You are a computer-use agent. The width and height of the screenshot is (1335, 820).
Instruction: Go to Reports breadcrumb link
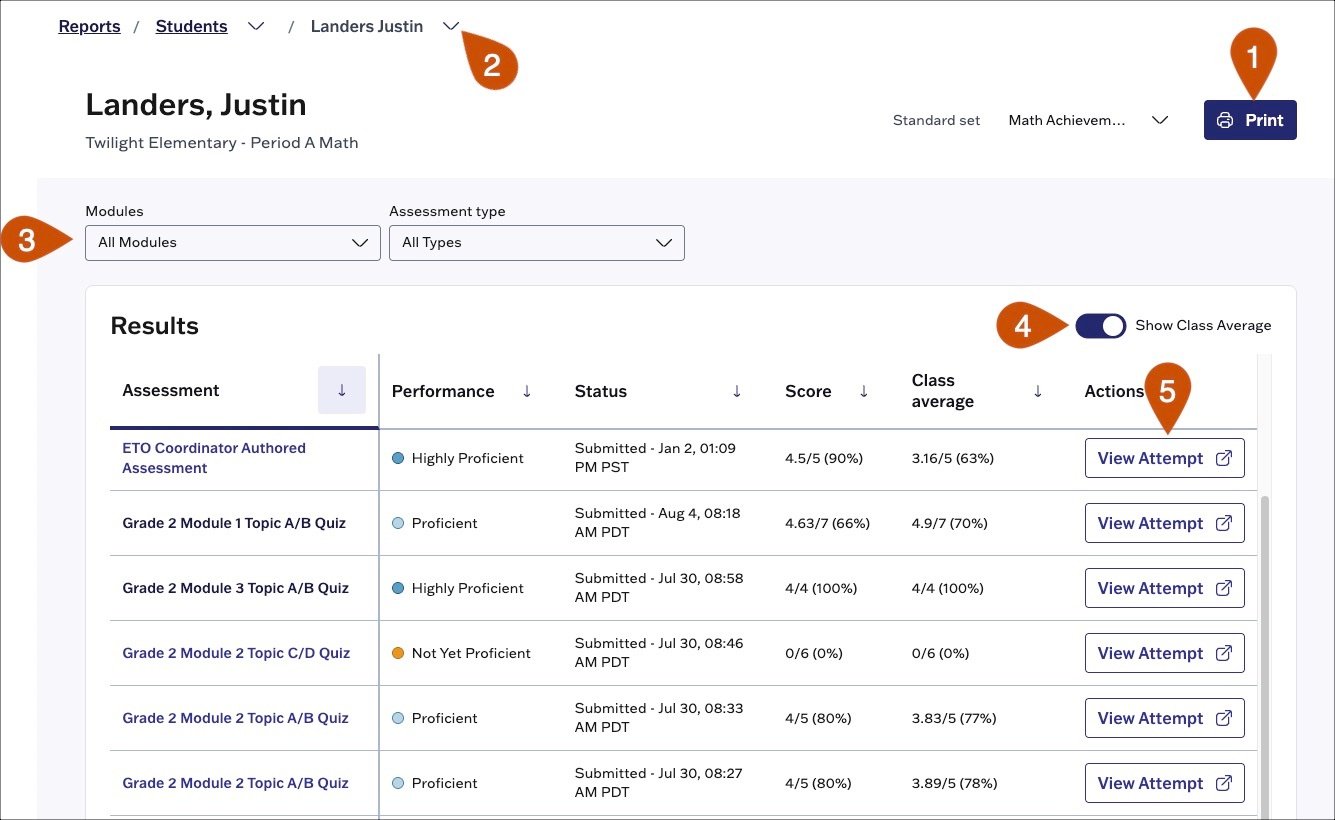click(89, 27)
